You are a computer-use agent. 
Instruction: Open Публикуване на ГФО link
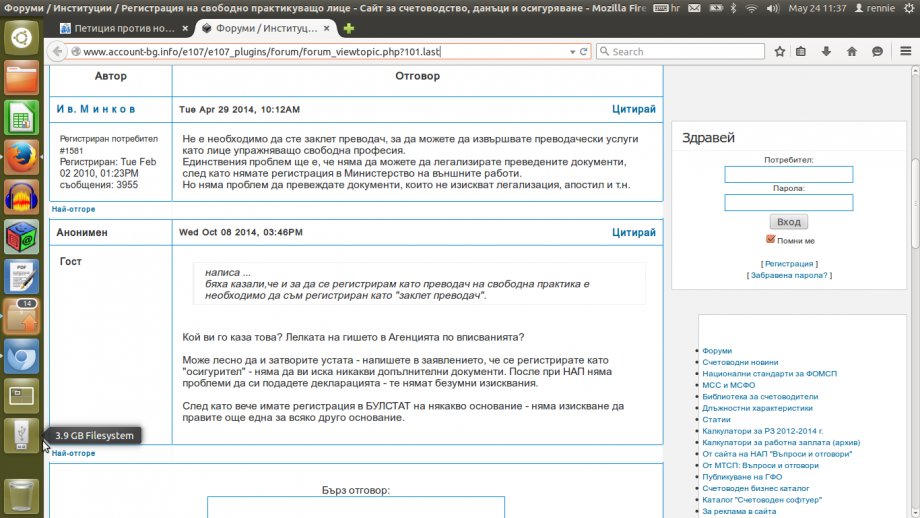pyautogui.click(x=742, y=477)
